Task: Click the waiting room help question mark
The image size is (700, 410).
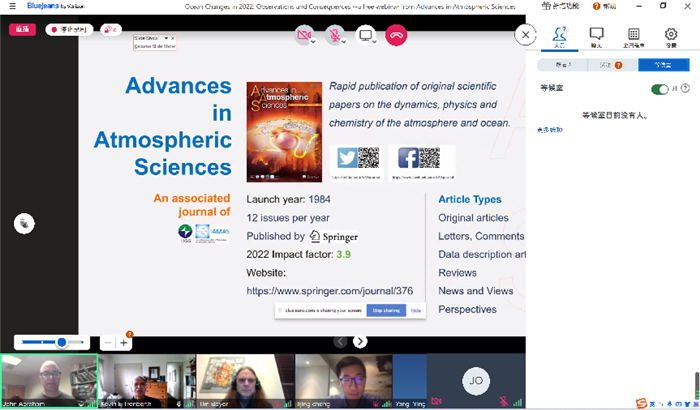Action: click(x=683, y=89)
